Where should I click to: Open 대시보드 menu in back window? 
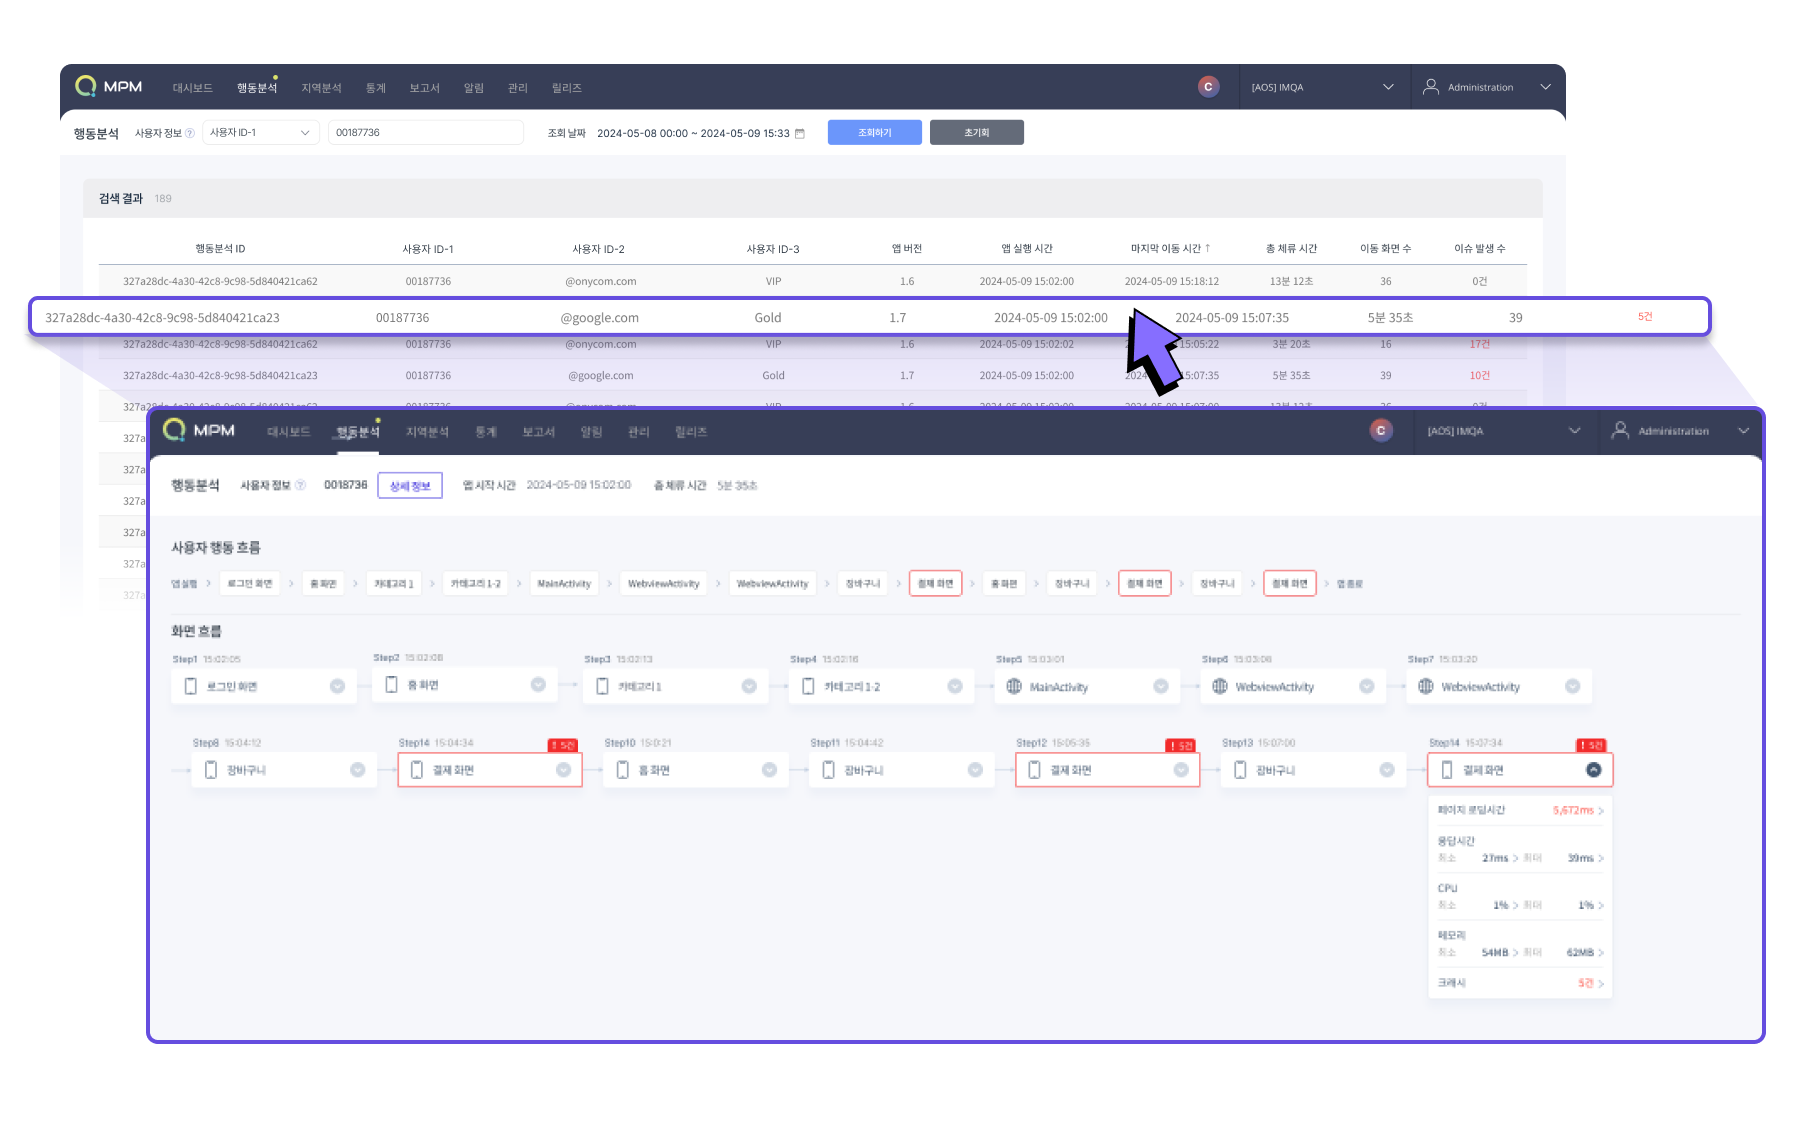[192, 88]
